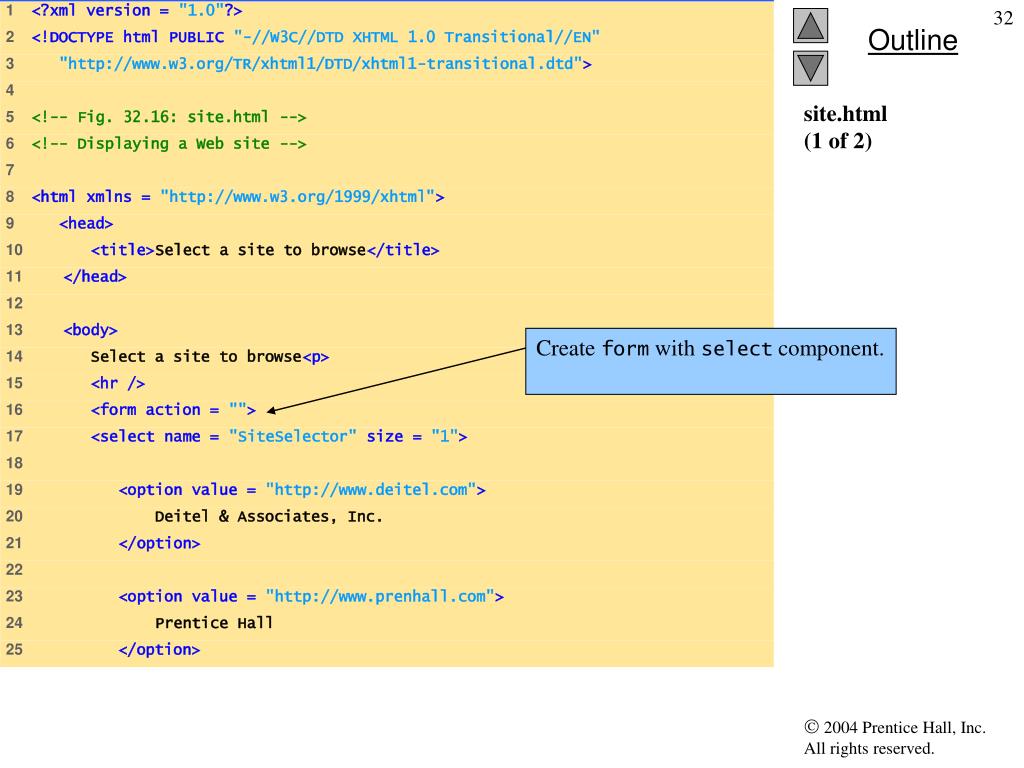Click the DOCTYPE html PUBLIC line
This screenshot has height=768, width=1024.
(315, 37)
